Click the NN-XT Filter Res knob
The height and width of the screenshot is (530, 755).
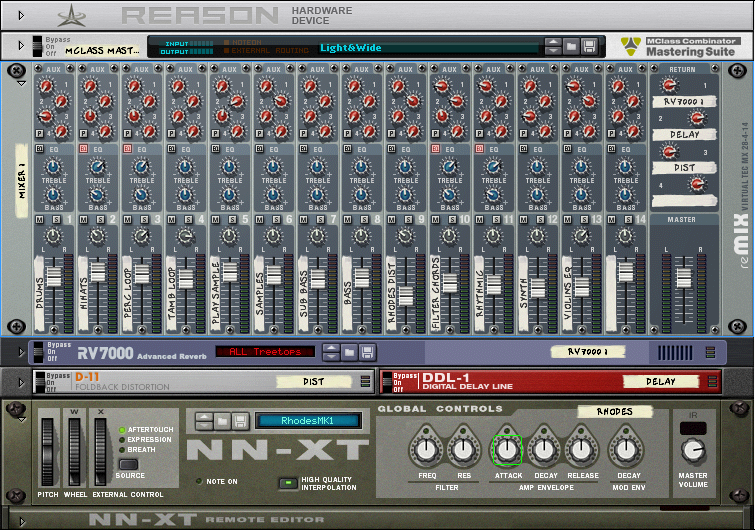tap(463, 450)
